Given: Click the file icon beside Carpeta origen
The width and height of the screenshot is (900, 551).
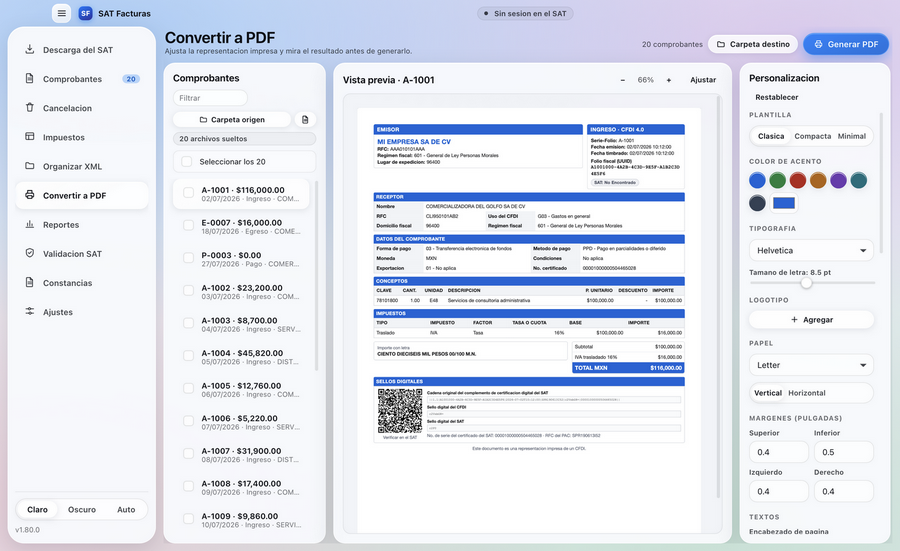Looking at the screenshot, I should tap(305, 119).
